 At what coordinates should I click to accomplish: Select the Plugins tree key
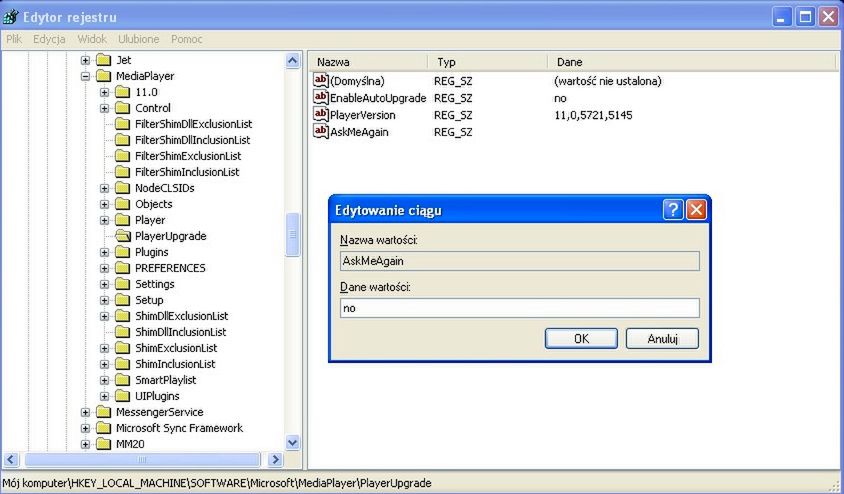coord(152,252)
